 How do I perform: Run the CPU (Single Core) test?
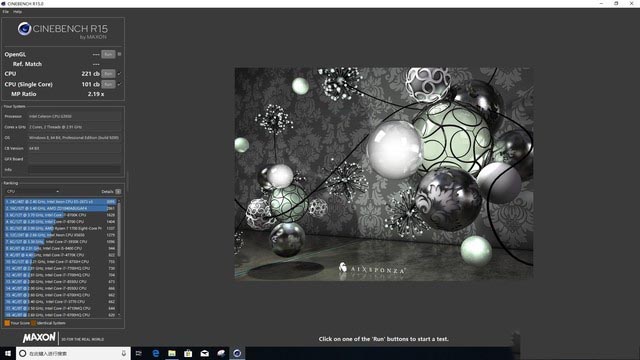108,84
